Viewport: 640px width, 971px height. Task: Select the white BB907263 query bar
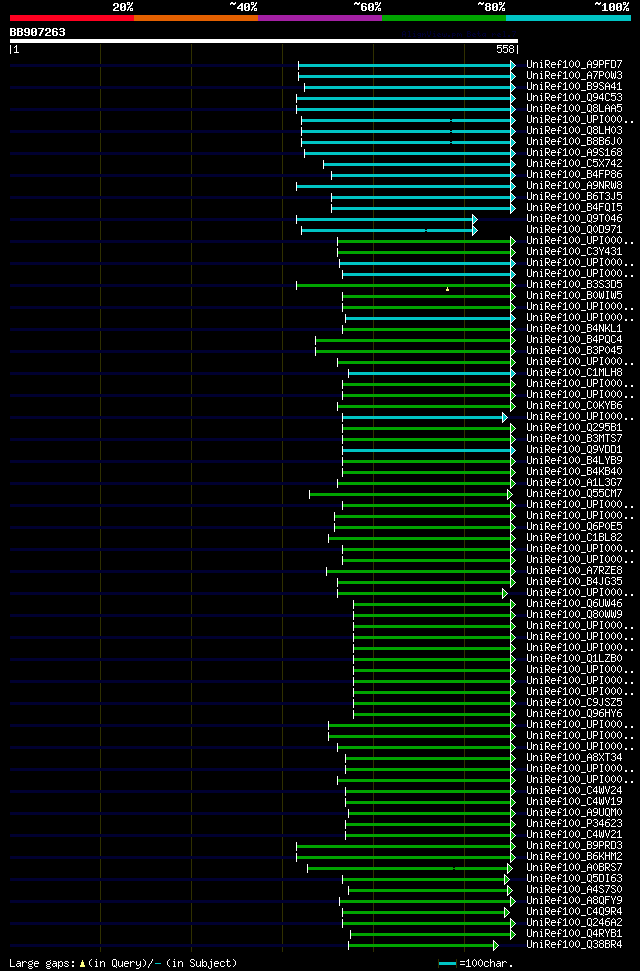[263, 41]
